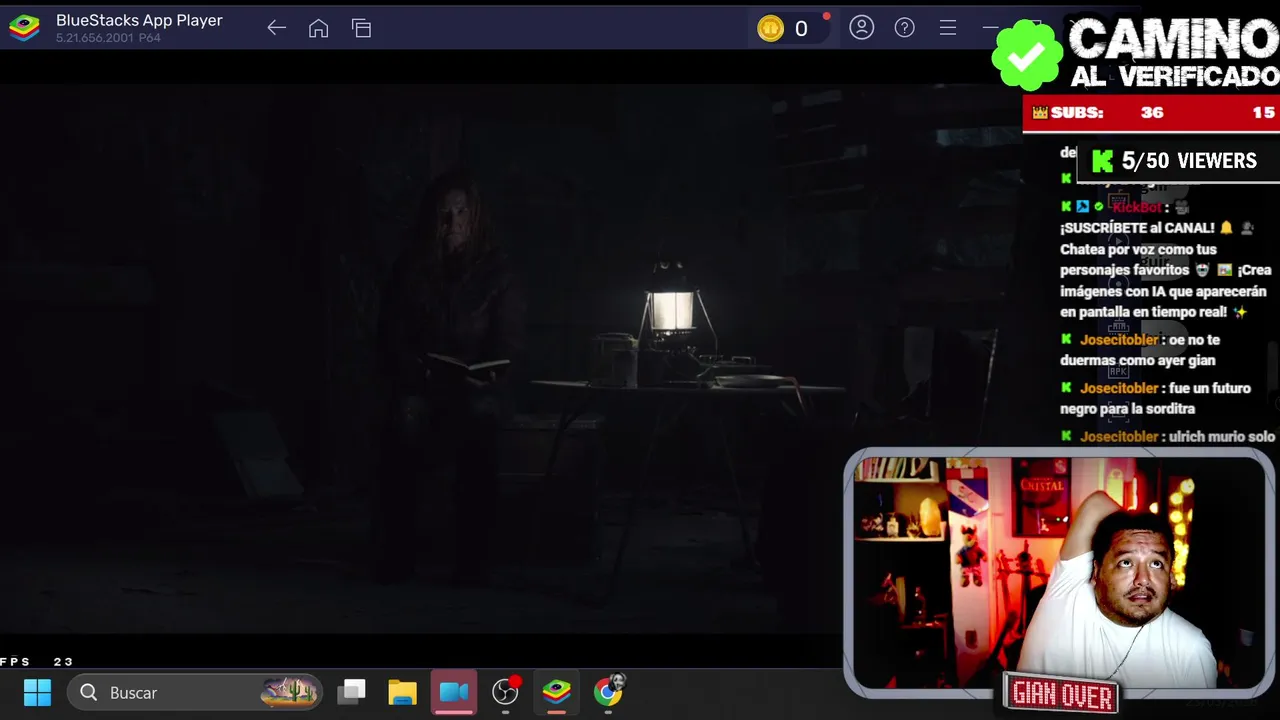Image resolution: width=1280 pixels, height=720 pixels.
Task: Click the KickBot username in chat
Action: pyautogui.click(x=1137, y=207)
